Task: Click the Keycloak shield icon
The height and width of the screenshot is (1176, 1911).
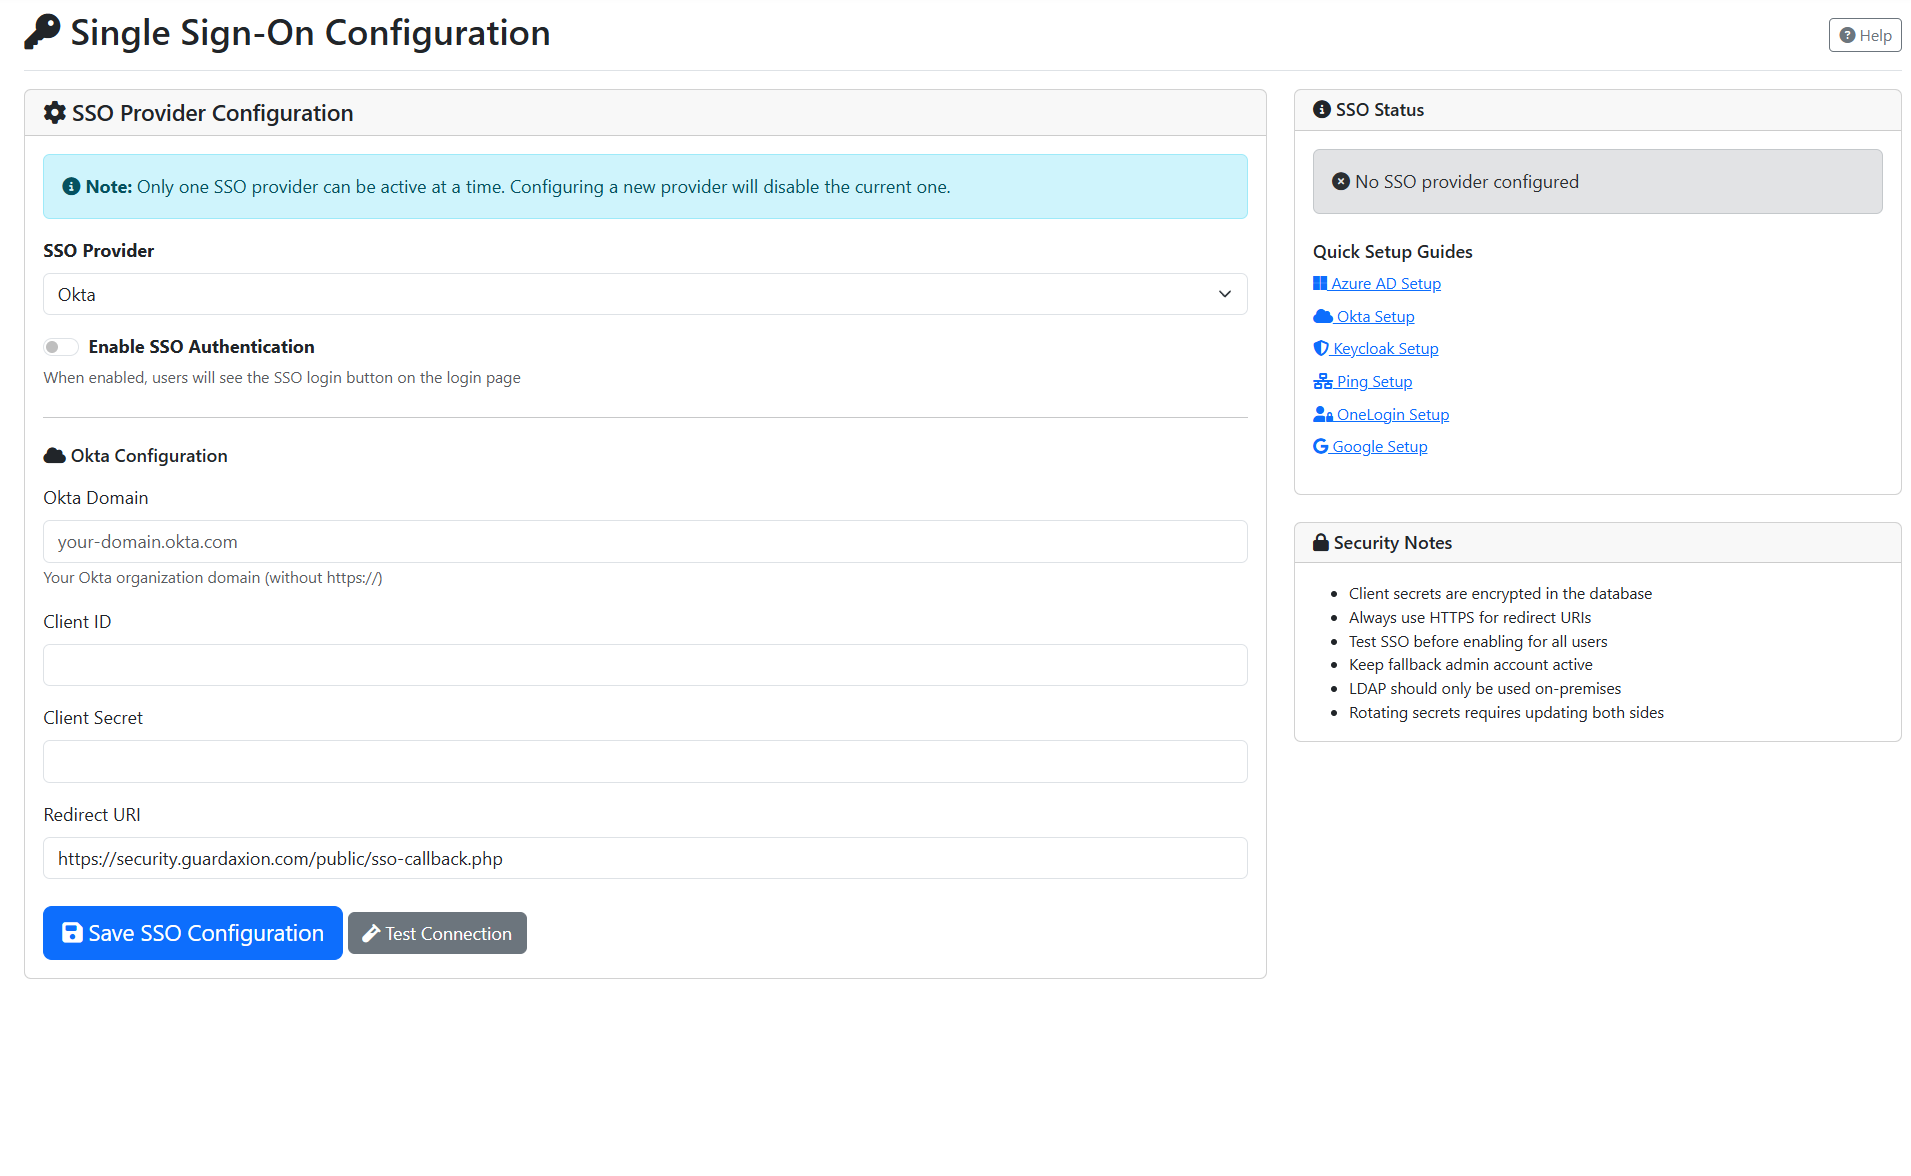Action: click(1321, 347)
